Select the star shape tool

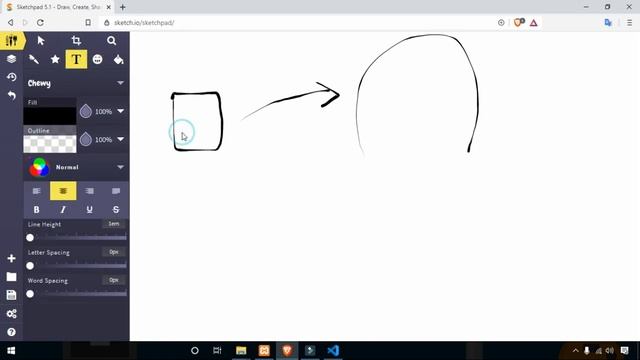pyautogui.click(x=55, y=60)
